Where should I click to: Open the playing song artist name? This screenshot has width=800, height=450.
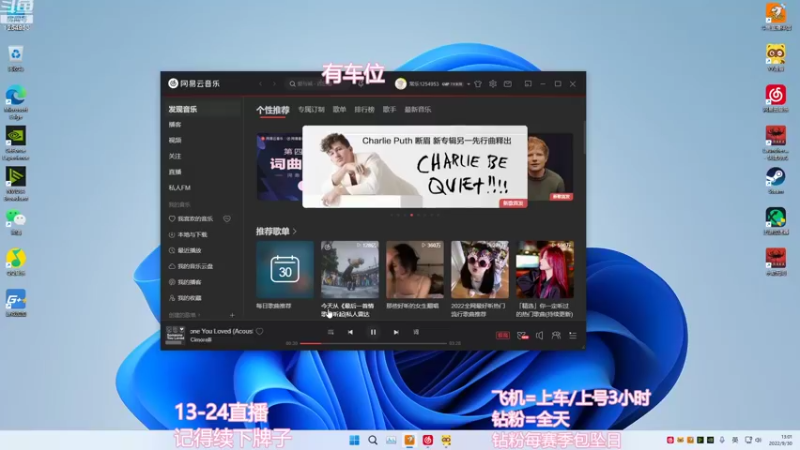pos(201,340)
